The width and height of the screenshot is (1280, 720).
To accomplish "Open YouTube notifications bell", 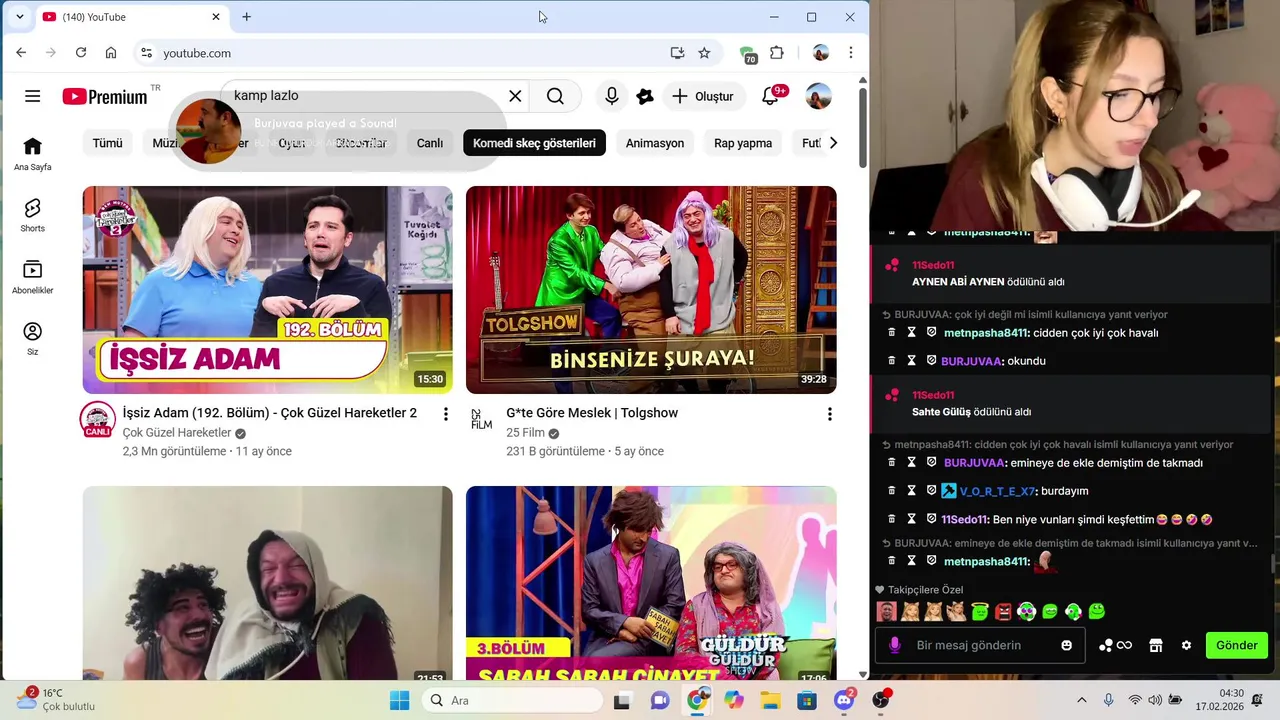I will click(x=770, y=96).
